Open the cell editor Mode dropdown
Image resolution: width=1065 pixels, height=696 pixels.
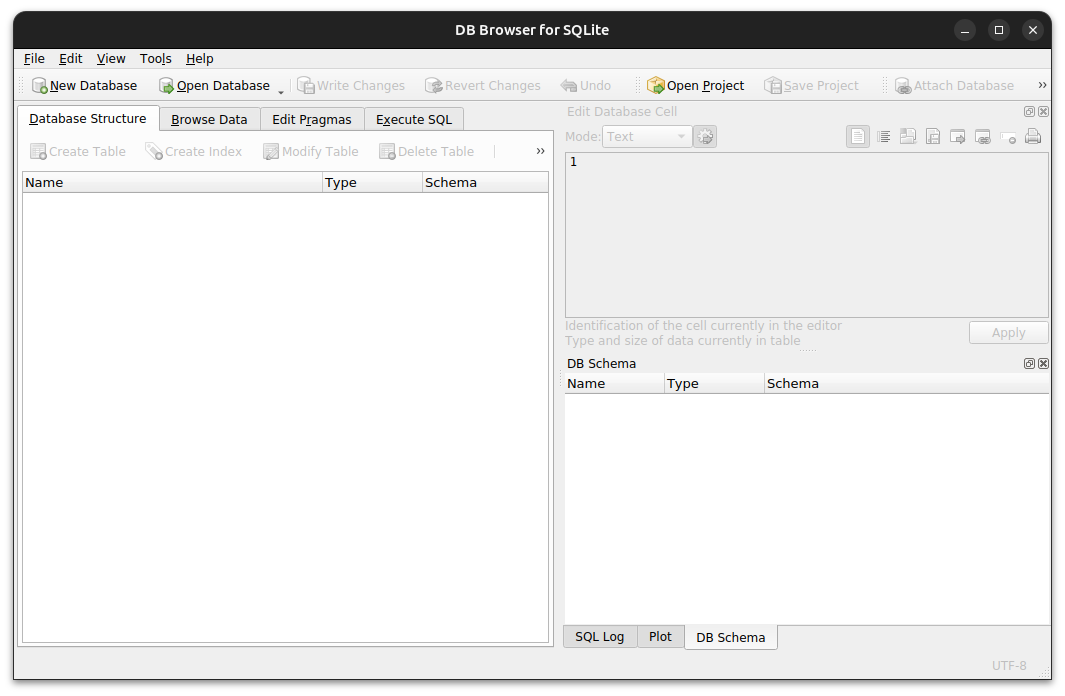click(646, 136)
